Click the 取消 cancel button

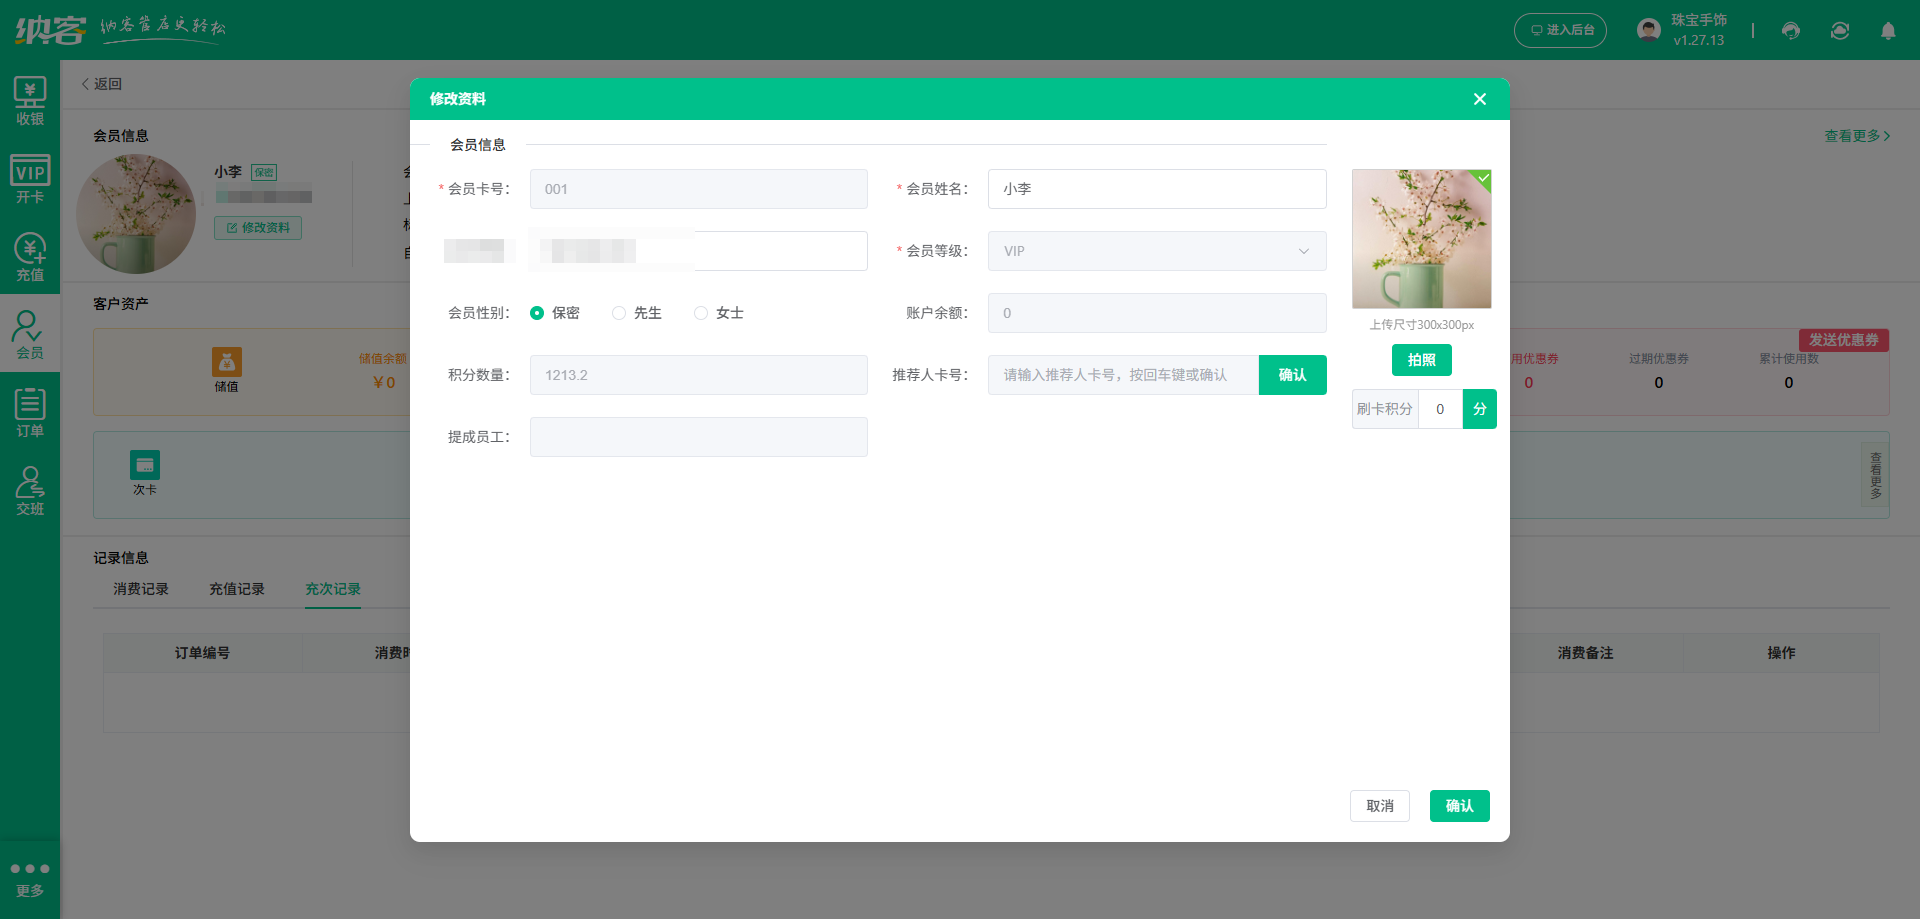click(x=1379, y=806)
